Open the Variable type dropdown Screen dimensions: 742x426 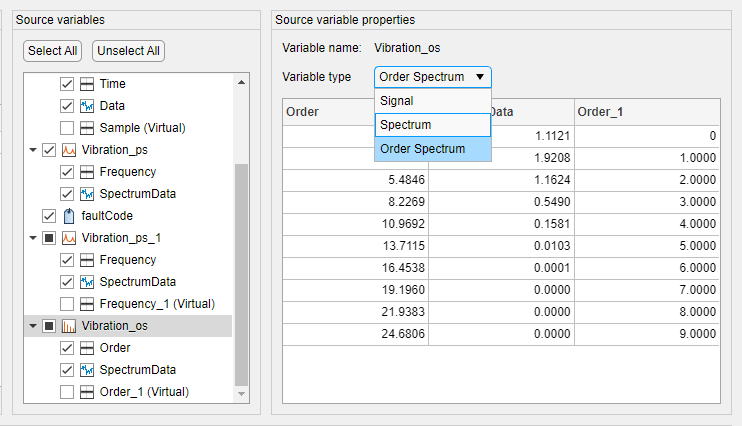click(x=432, y=76)
